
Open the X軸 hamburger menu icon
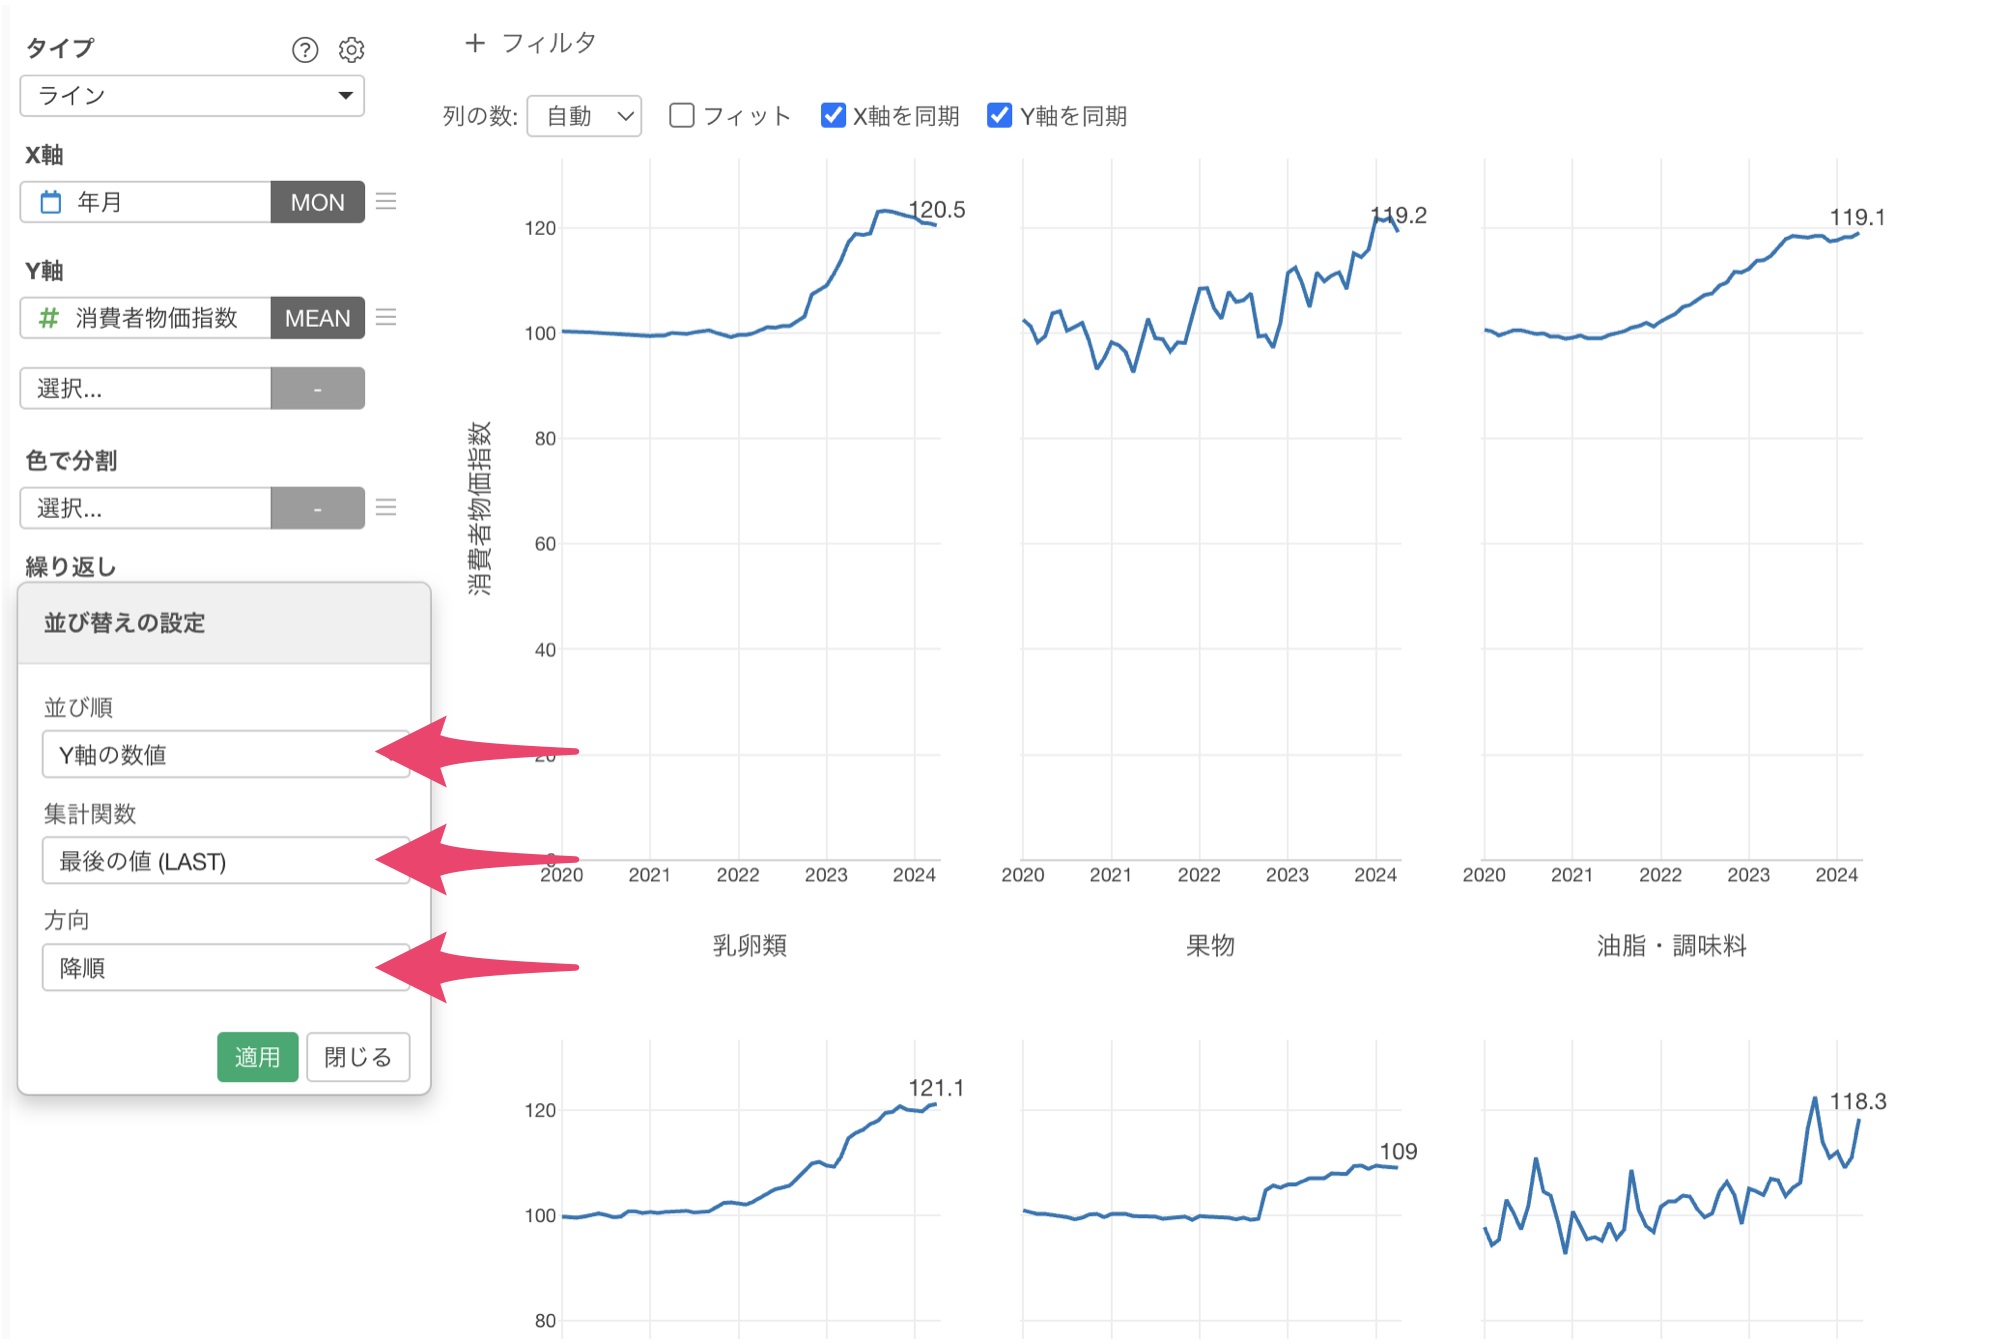pyautogui.click(x=387, y=202)
